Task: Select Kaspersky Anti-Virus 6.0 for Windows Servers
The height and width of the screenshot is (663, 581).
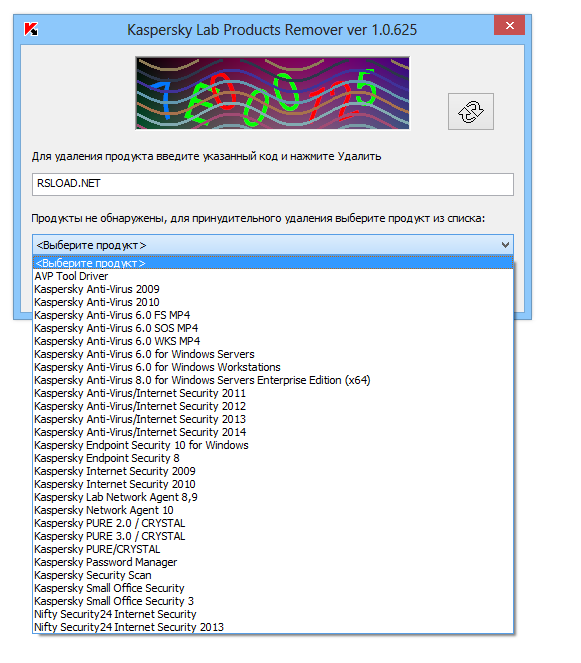Action: [273, 354]
